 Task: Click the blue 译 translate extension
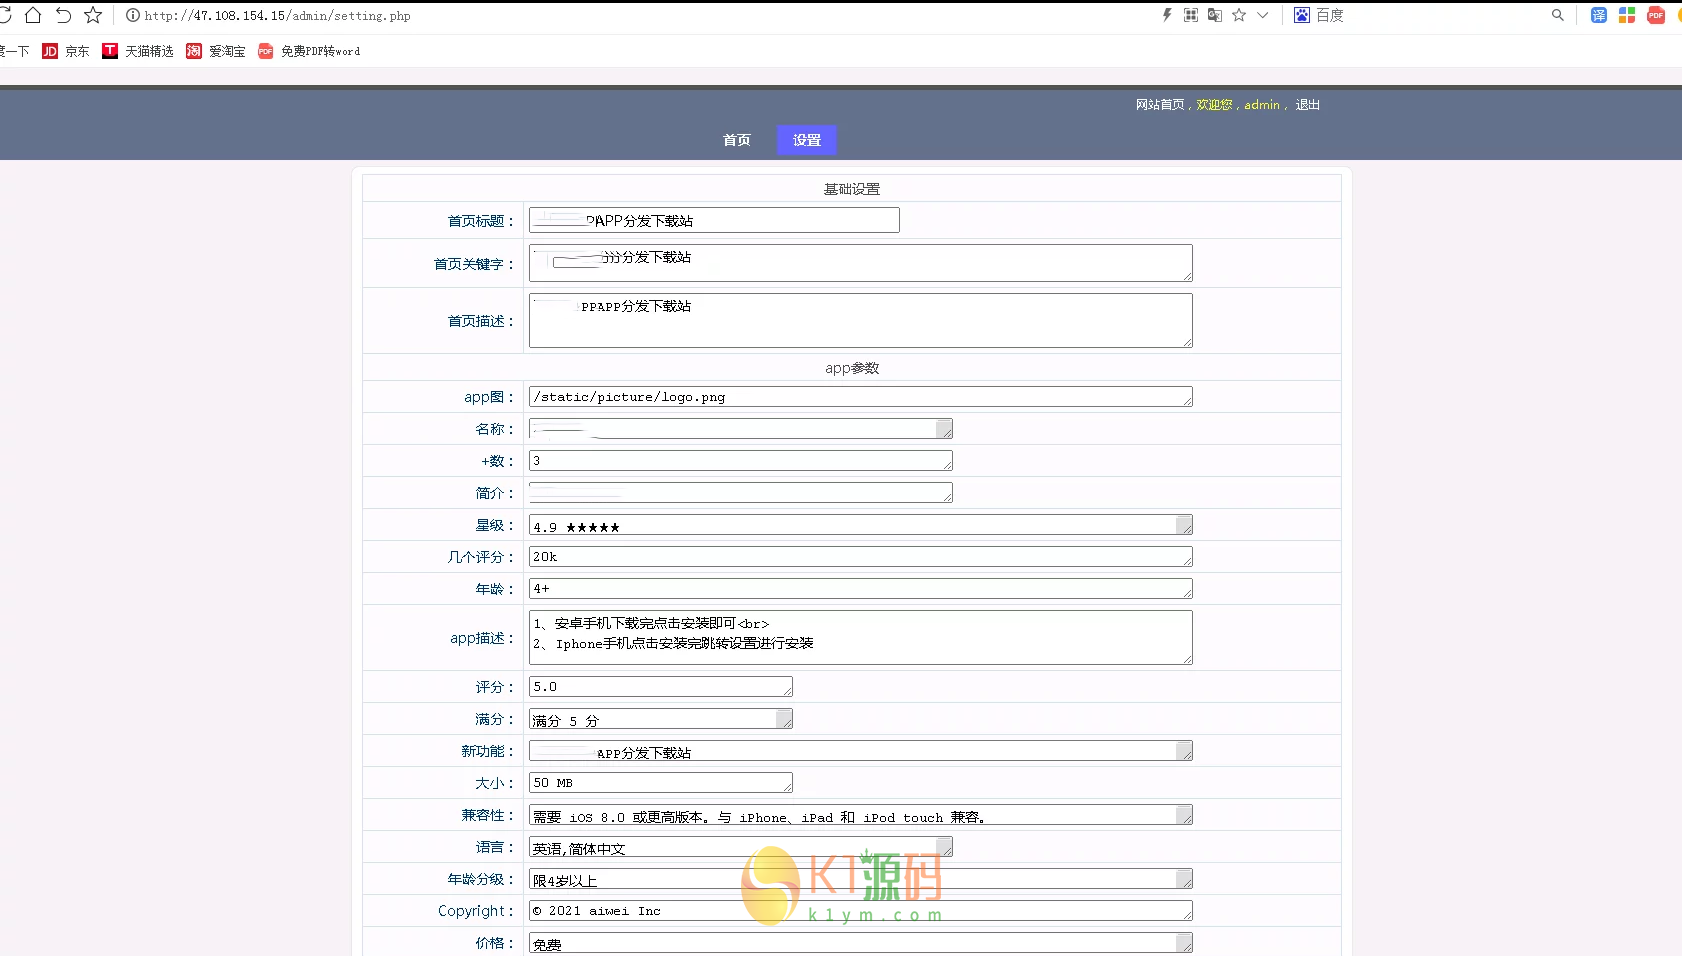tap(1598, 15)
